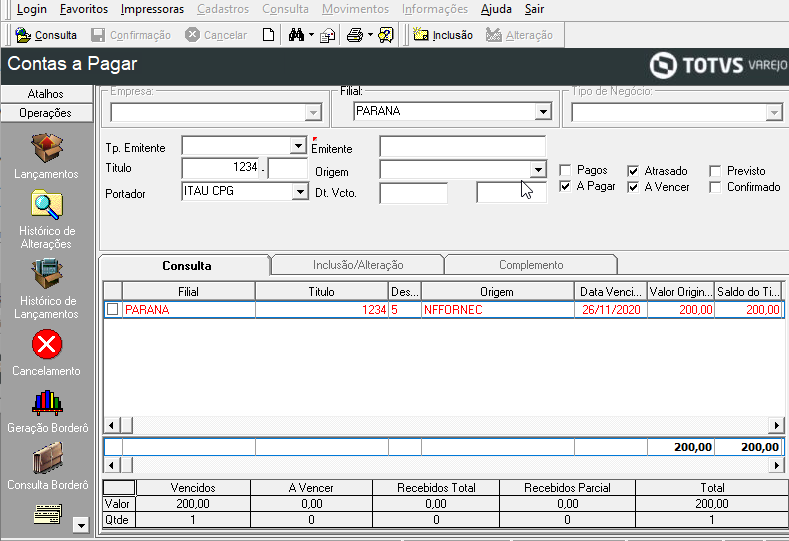Click the Inclusão toolbar icon
This screenshot has width=789, height=541.
(x=421, y=34)
